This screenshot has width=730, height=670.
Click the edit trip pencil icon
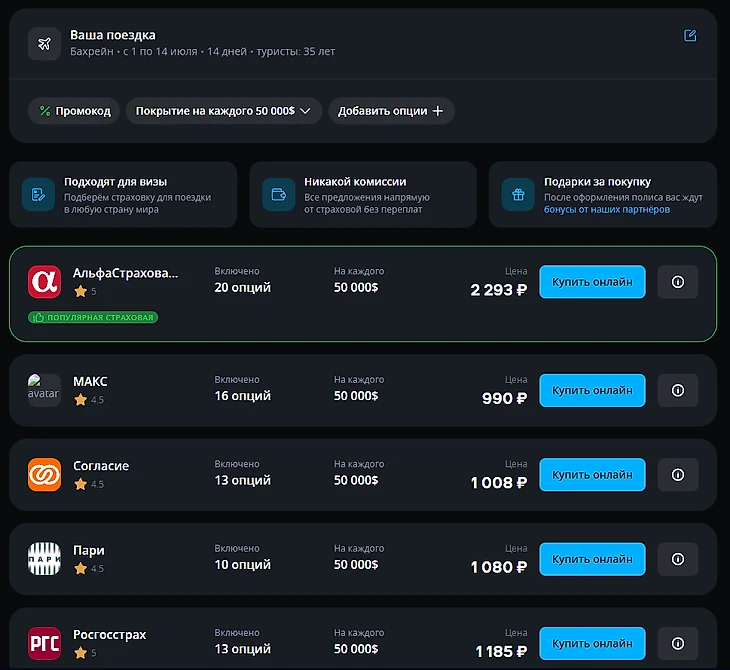[x=690, y=36]
